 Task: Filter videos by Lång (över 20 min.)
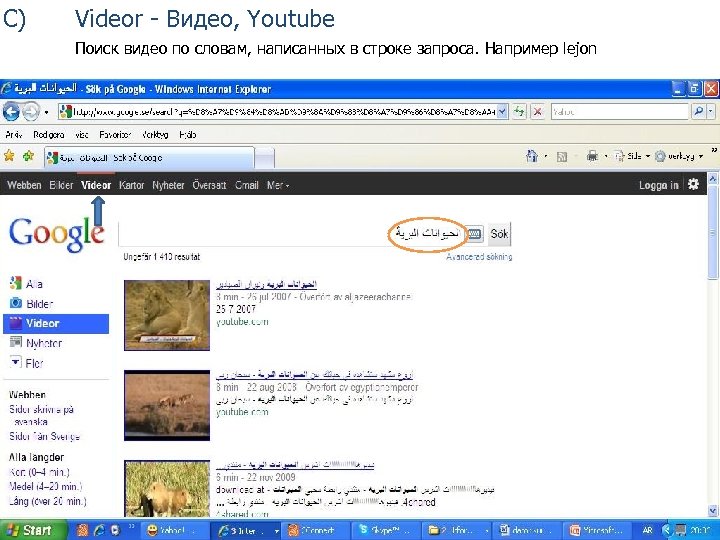(x=48, y=501)
